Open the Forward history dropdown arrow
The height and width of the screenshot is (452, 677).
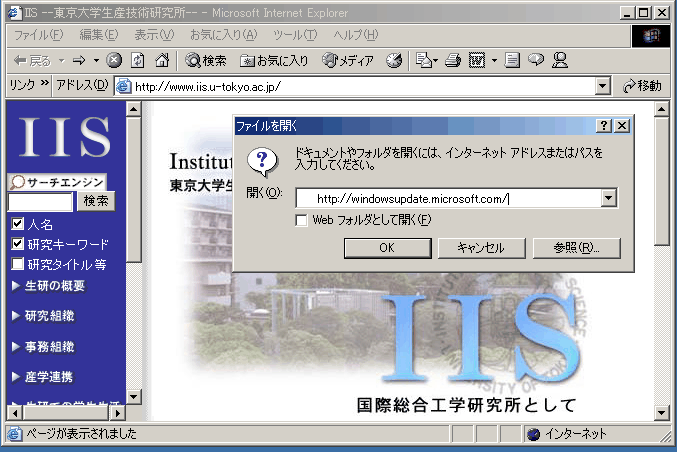click(x=96, y=60)
